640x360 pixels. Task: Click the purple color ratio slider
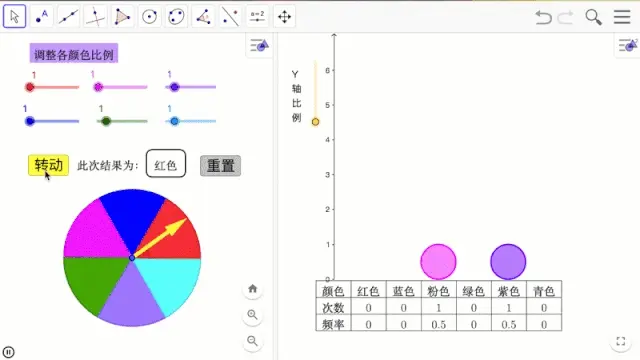(x=191, y=87)
